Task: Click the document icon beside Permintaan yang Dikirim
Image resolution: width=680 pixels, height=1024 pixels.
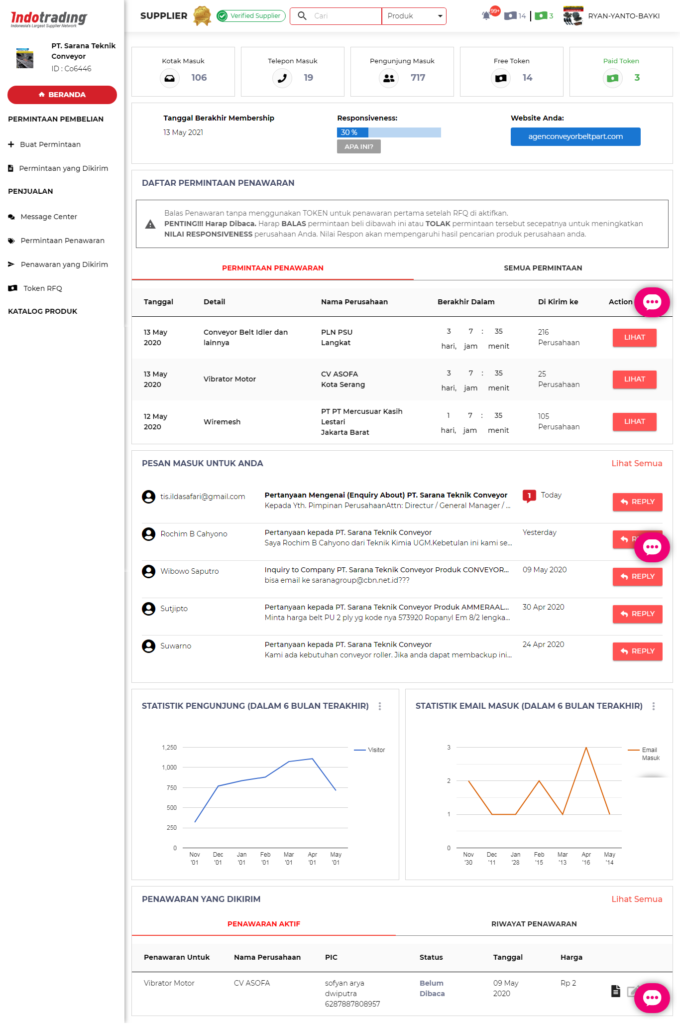Action: tap(10, 168)
